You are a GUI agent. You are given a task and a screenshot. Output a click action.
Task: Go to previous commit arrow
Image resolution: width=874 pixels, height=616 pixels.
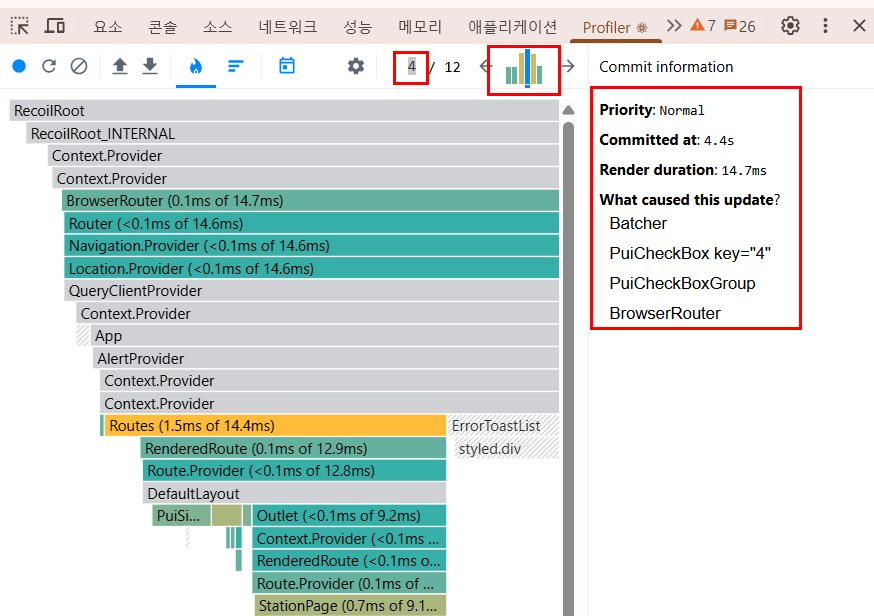[485, 66]
